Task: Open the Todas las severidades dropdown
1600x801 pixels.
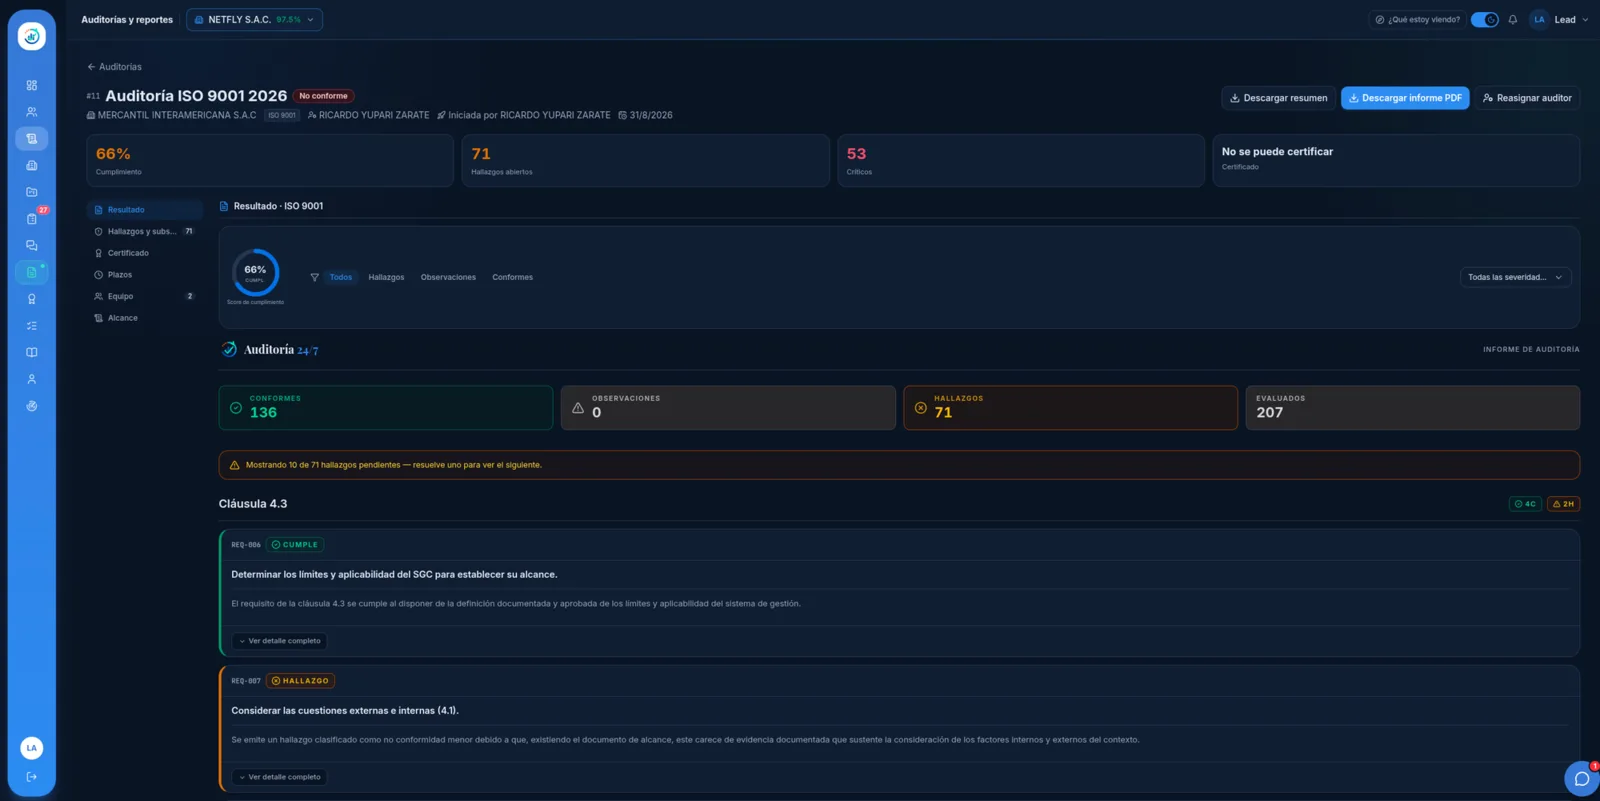Action: coord(1515,277)
